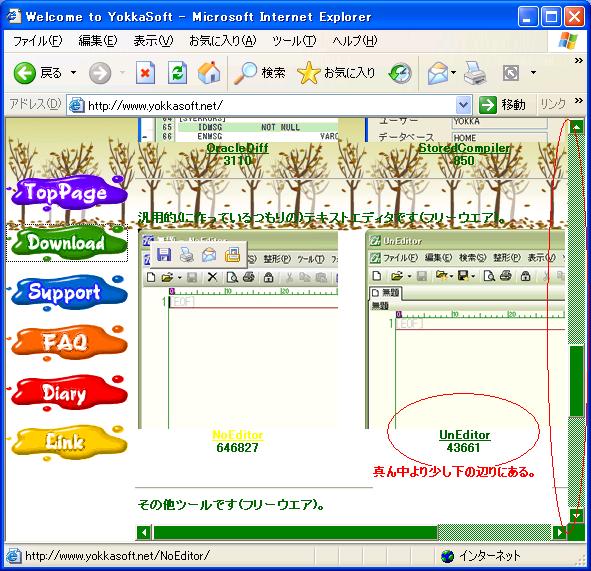The width and height of the screenshot is (591, 571).
Task: Click the Print icon in IE toolbar
Action: (475, 73)
